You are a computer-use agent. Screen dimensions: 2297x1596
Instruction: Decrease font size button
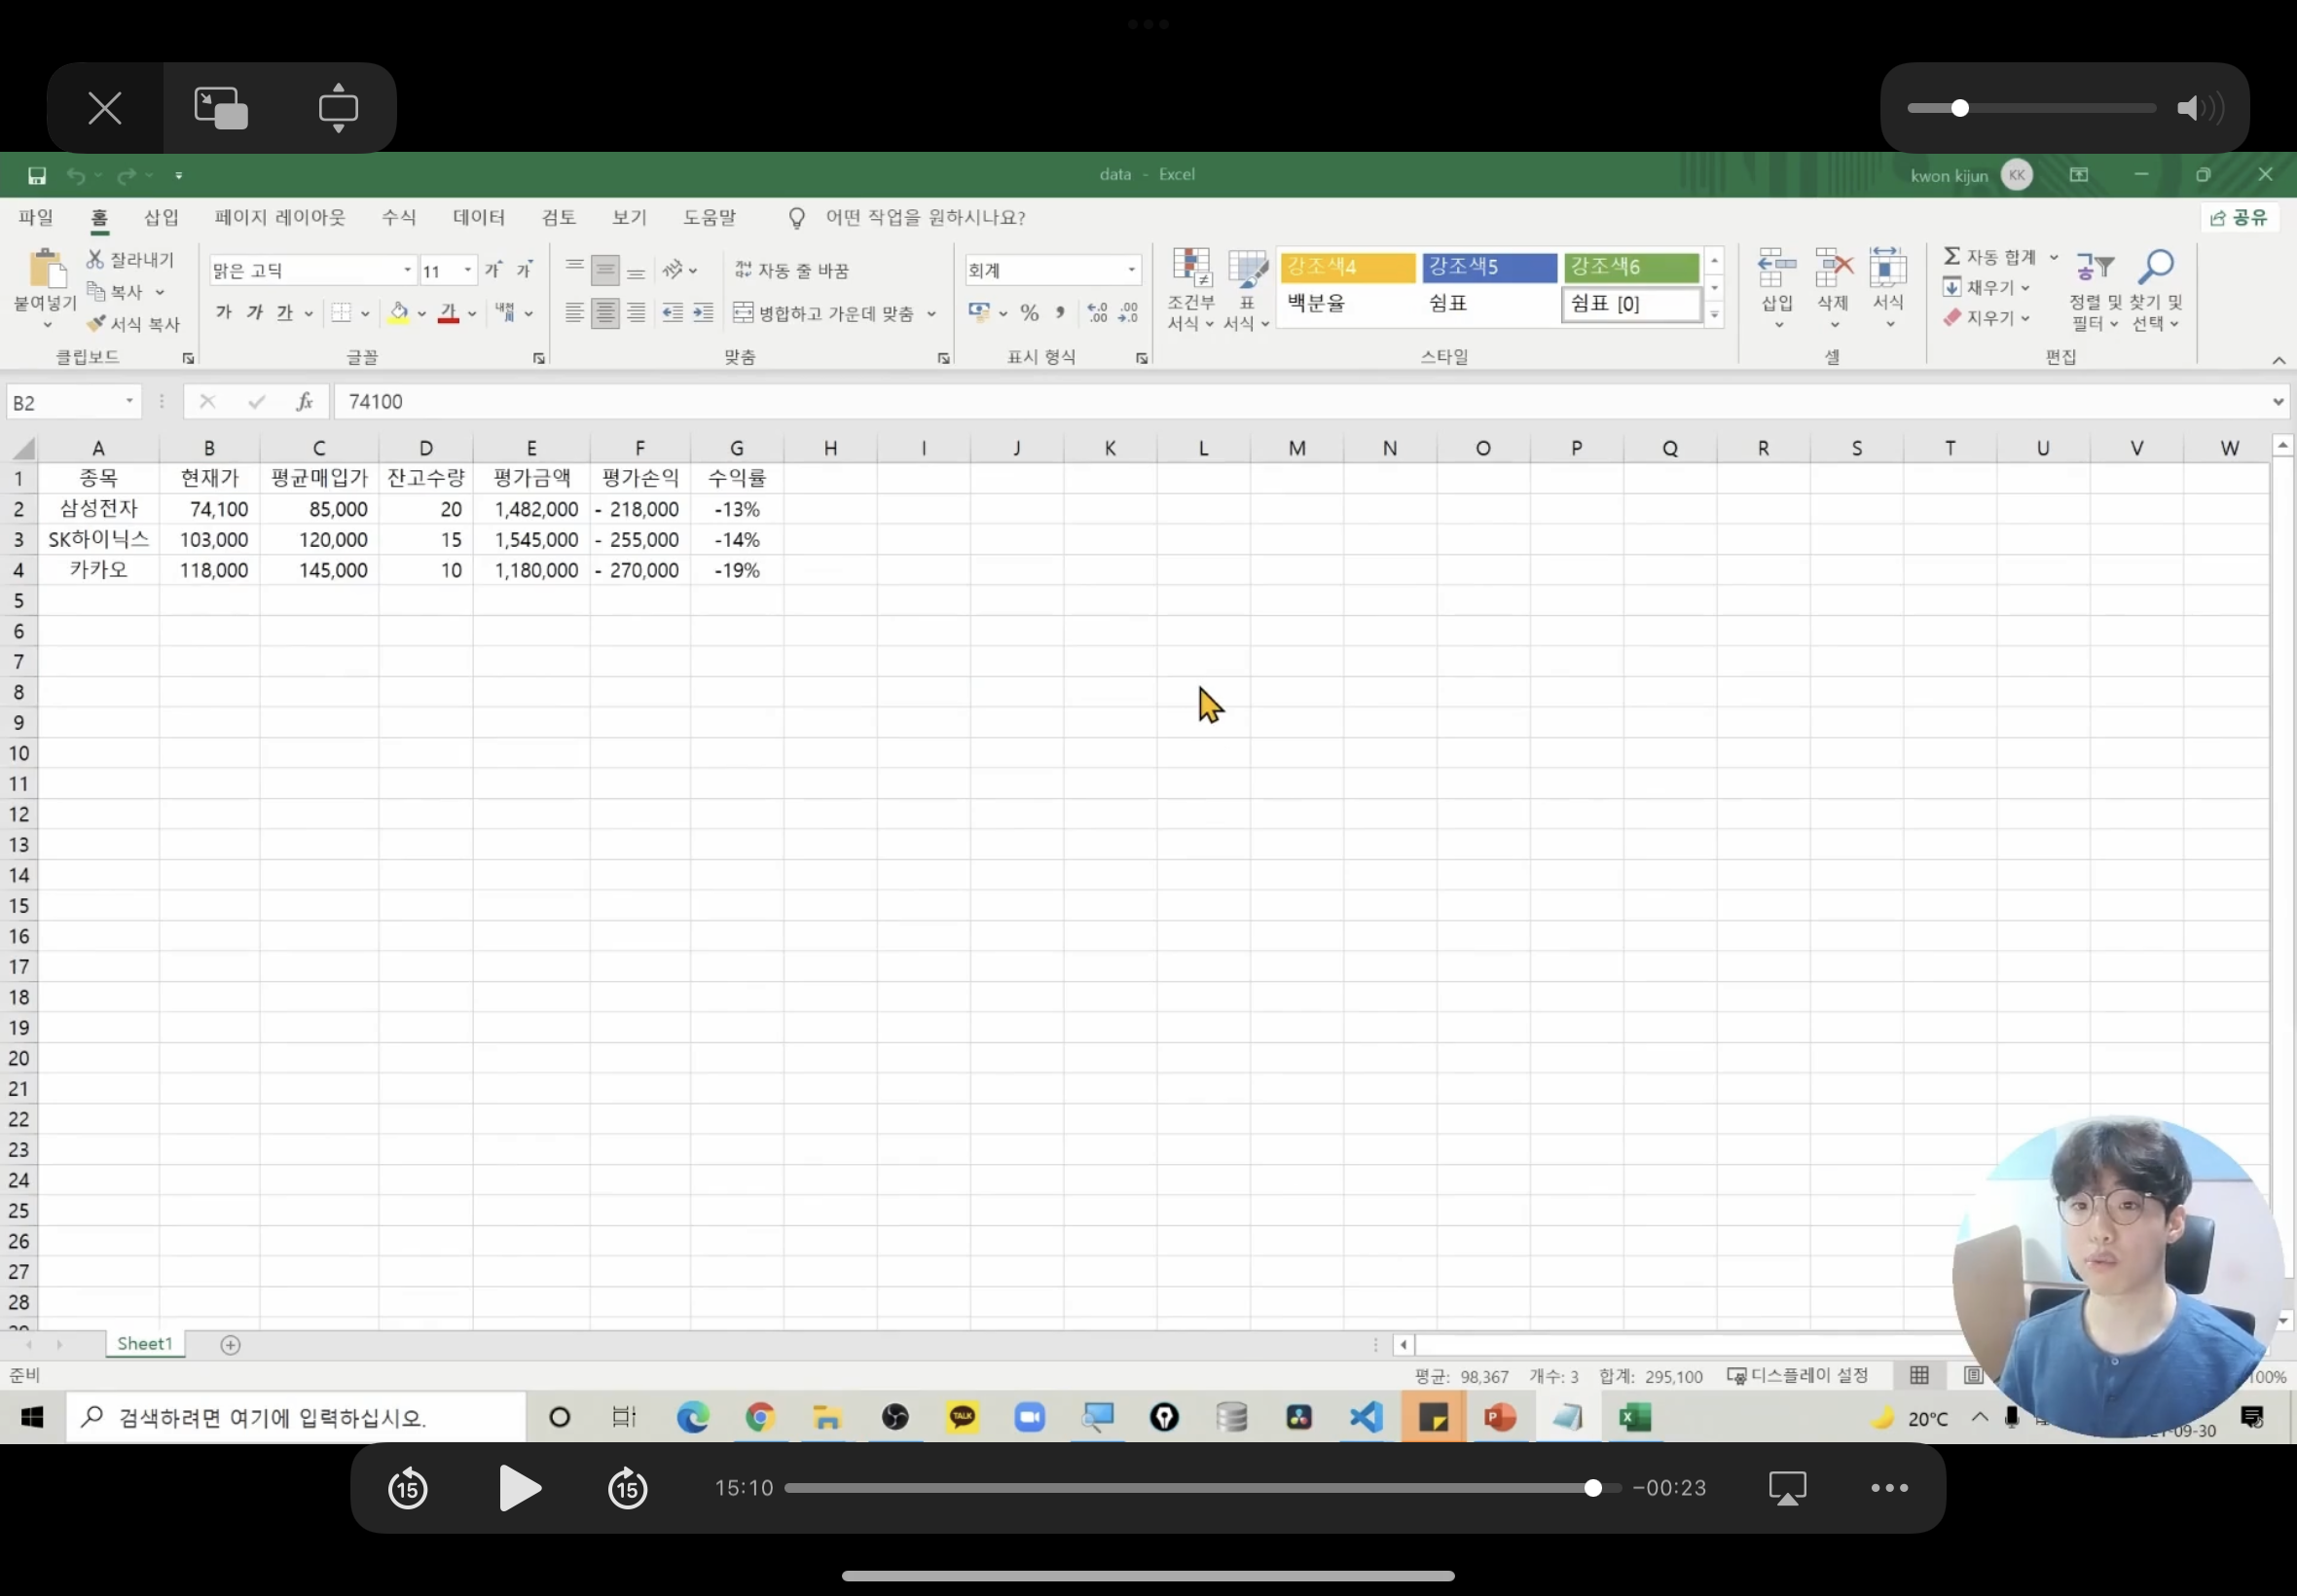pos(525,270)
